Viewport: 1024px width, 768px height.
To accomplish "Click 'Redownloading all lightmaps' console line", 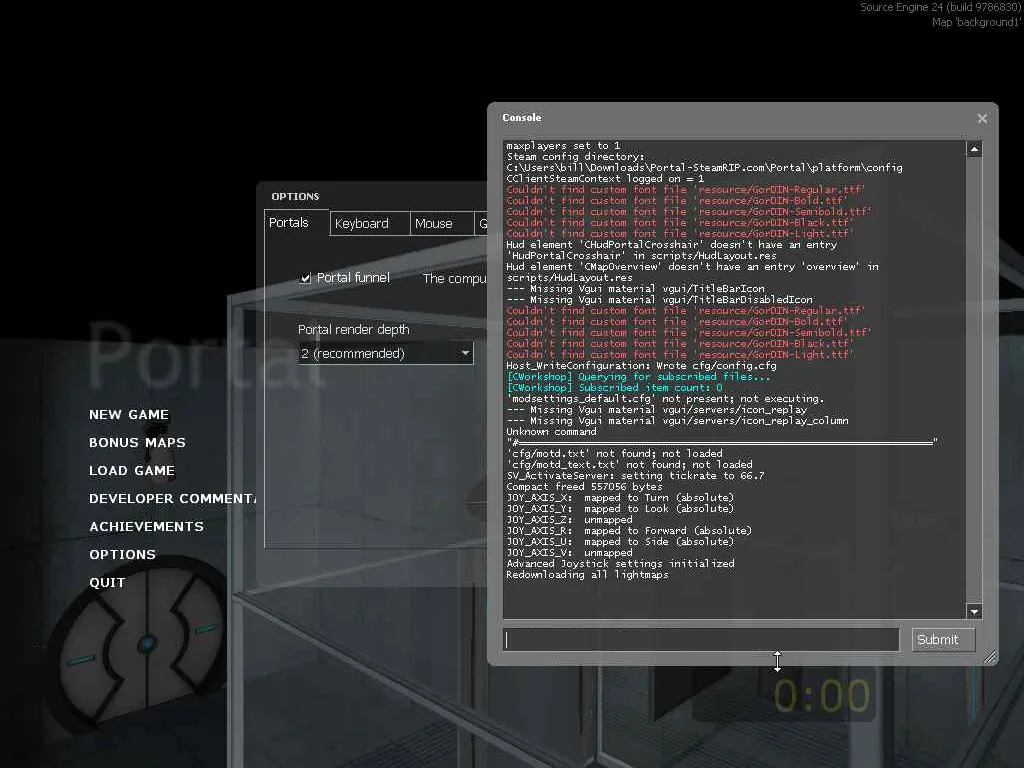I will point(587,575).
